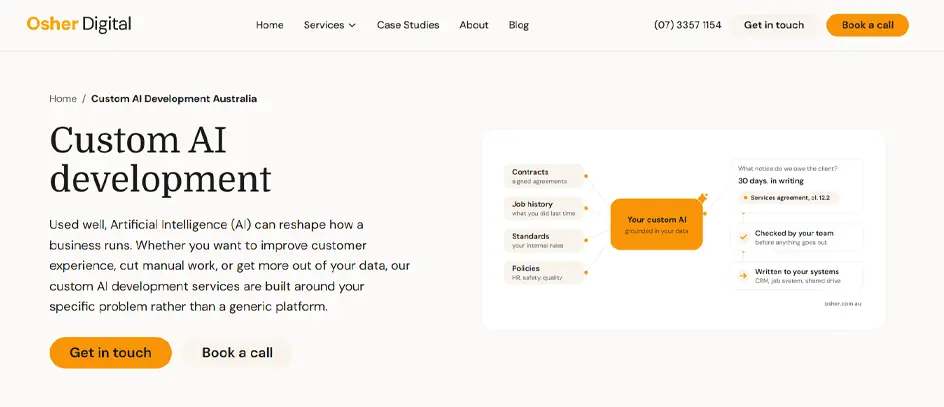Click the Policies card in the diagram
This screenshot has width=944, height=407.
544,273
